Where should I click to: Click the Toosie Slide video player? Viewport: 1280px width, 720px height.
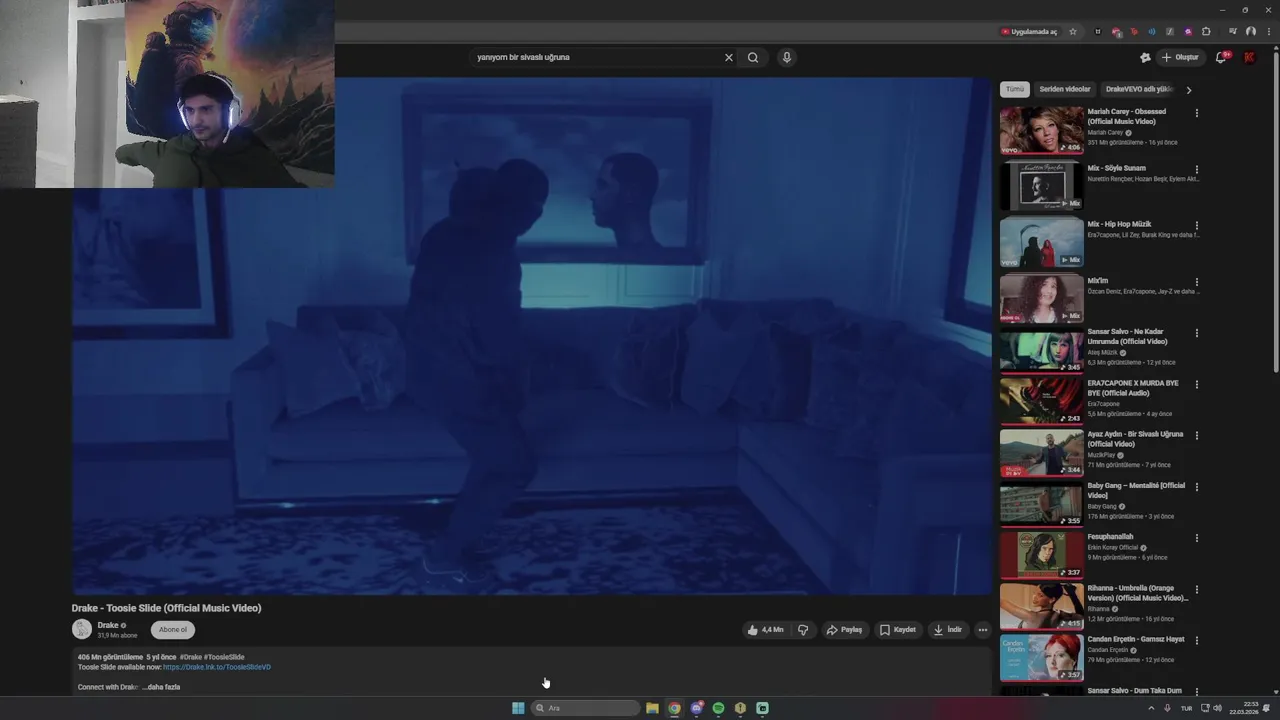(531, 337)
